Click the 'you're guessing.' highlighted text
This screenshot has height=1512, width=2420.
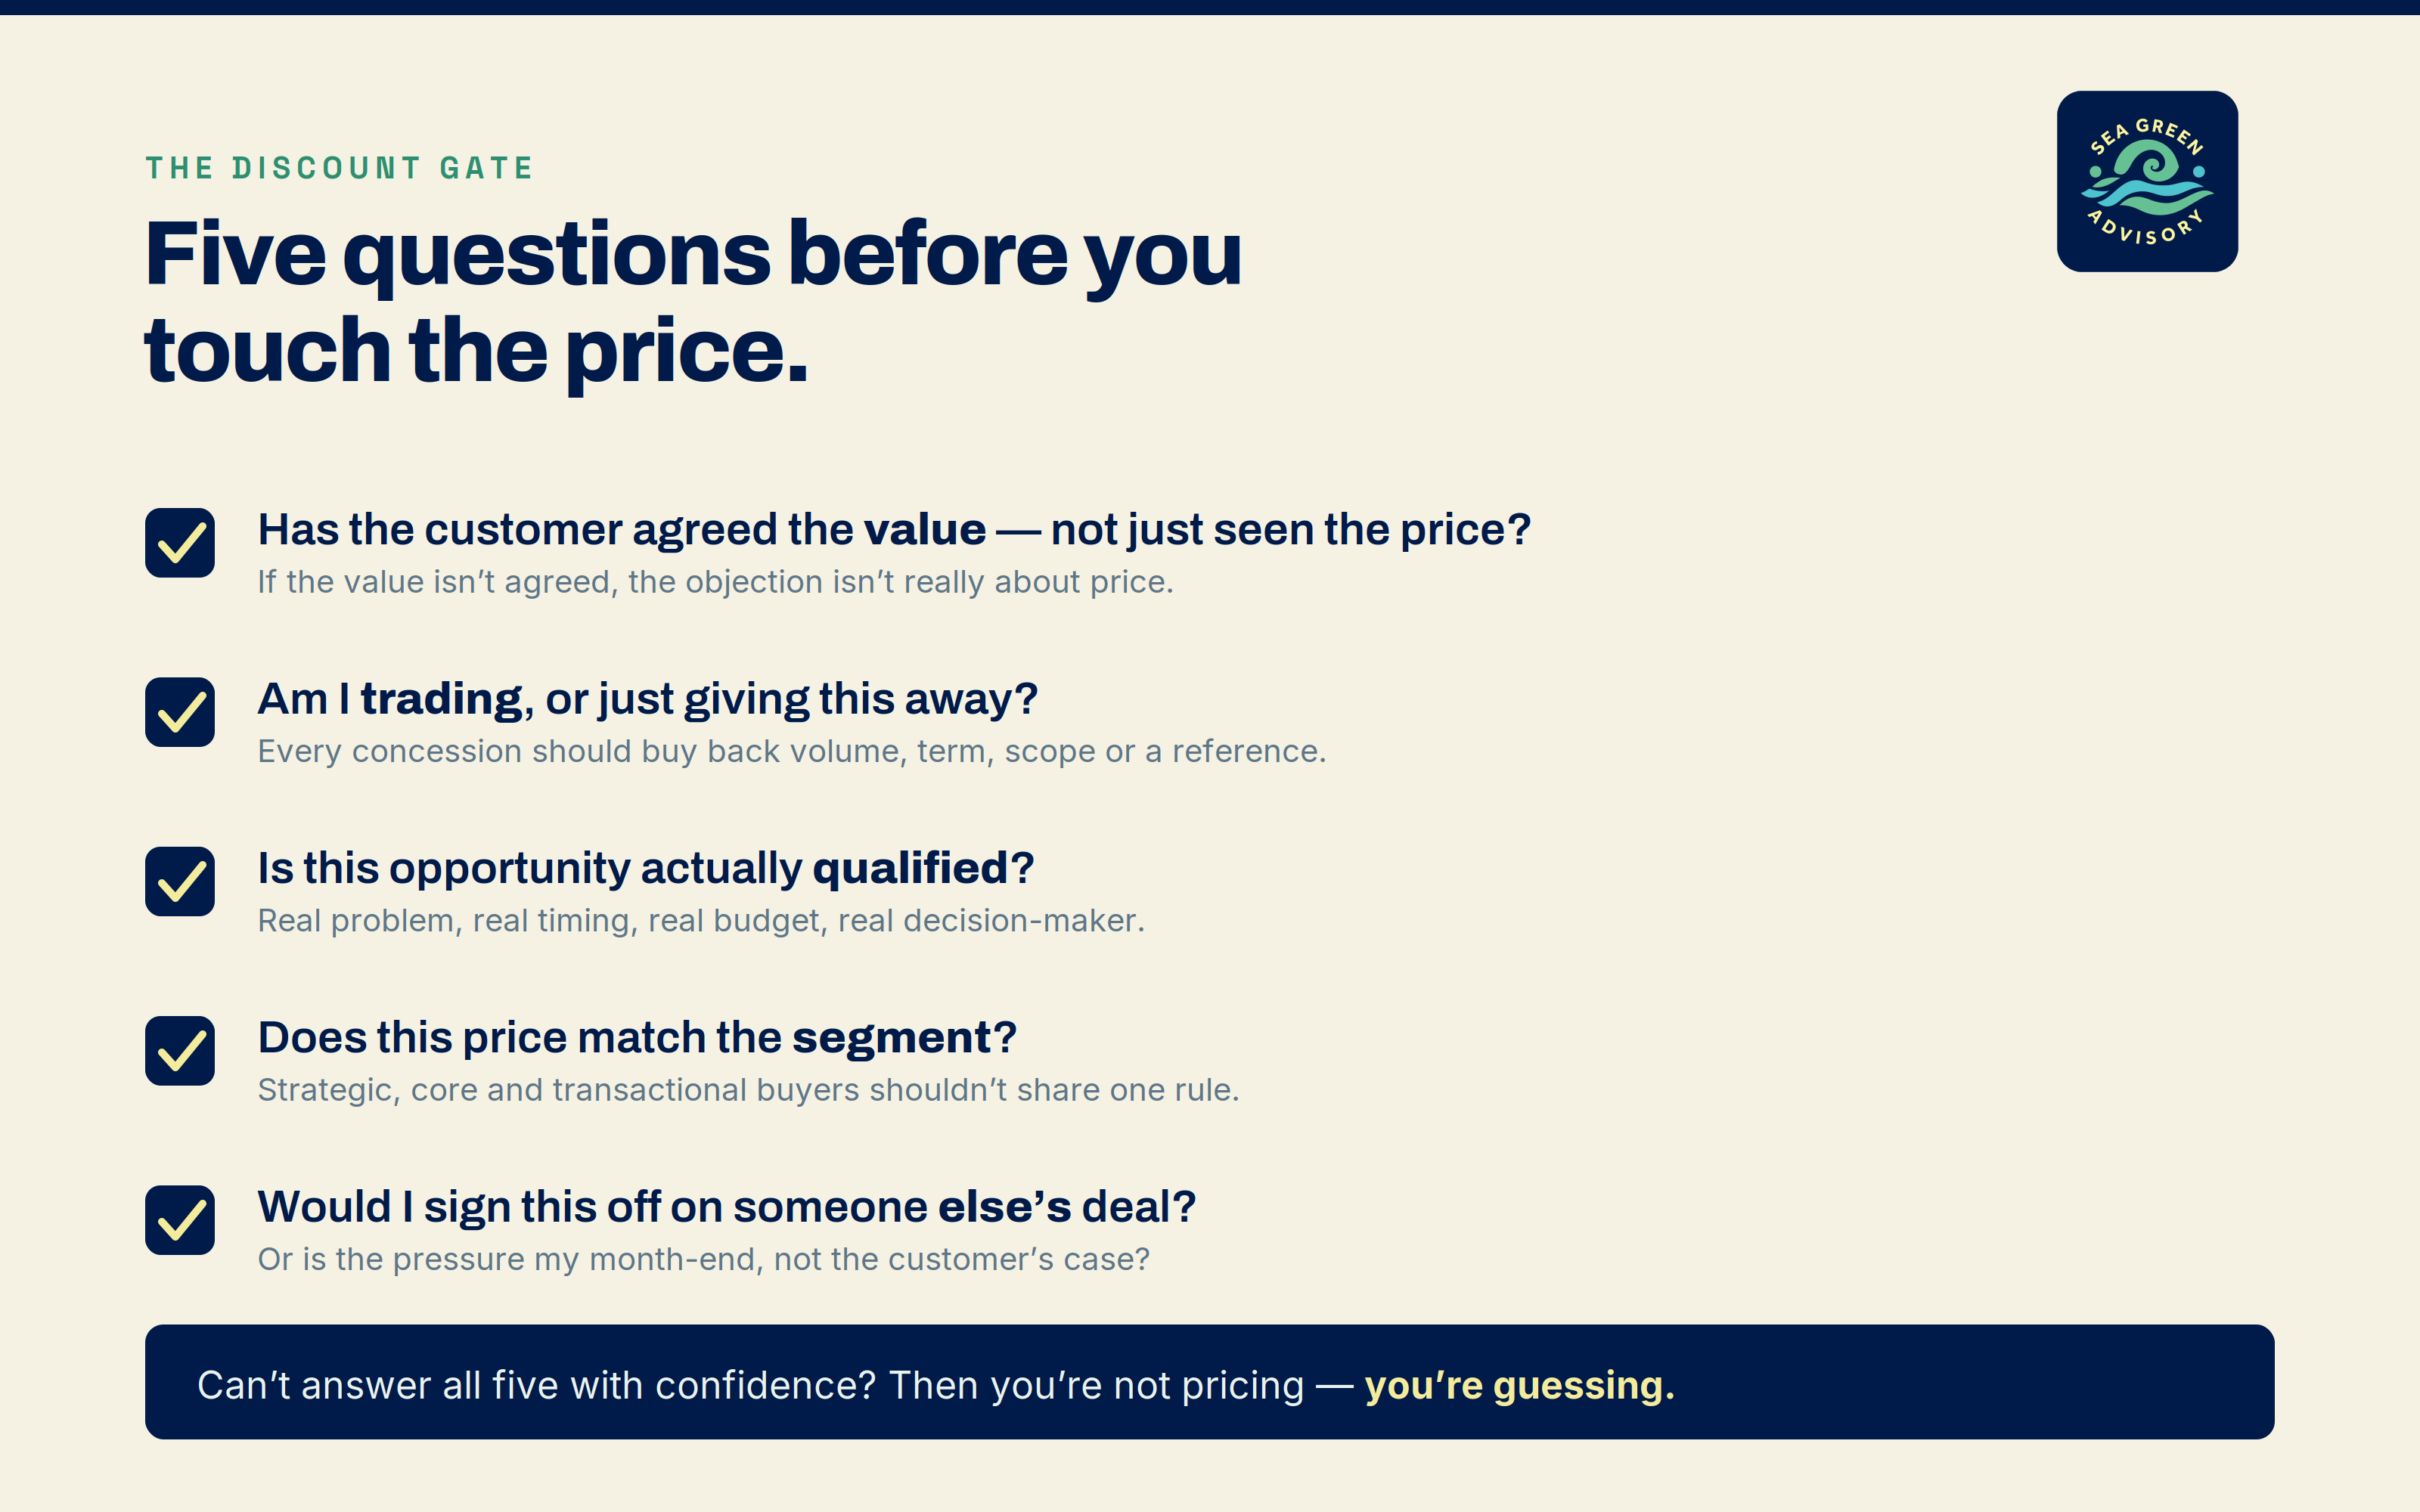[1519, 1385]
